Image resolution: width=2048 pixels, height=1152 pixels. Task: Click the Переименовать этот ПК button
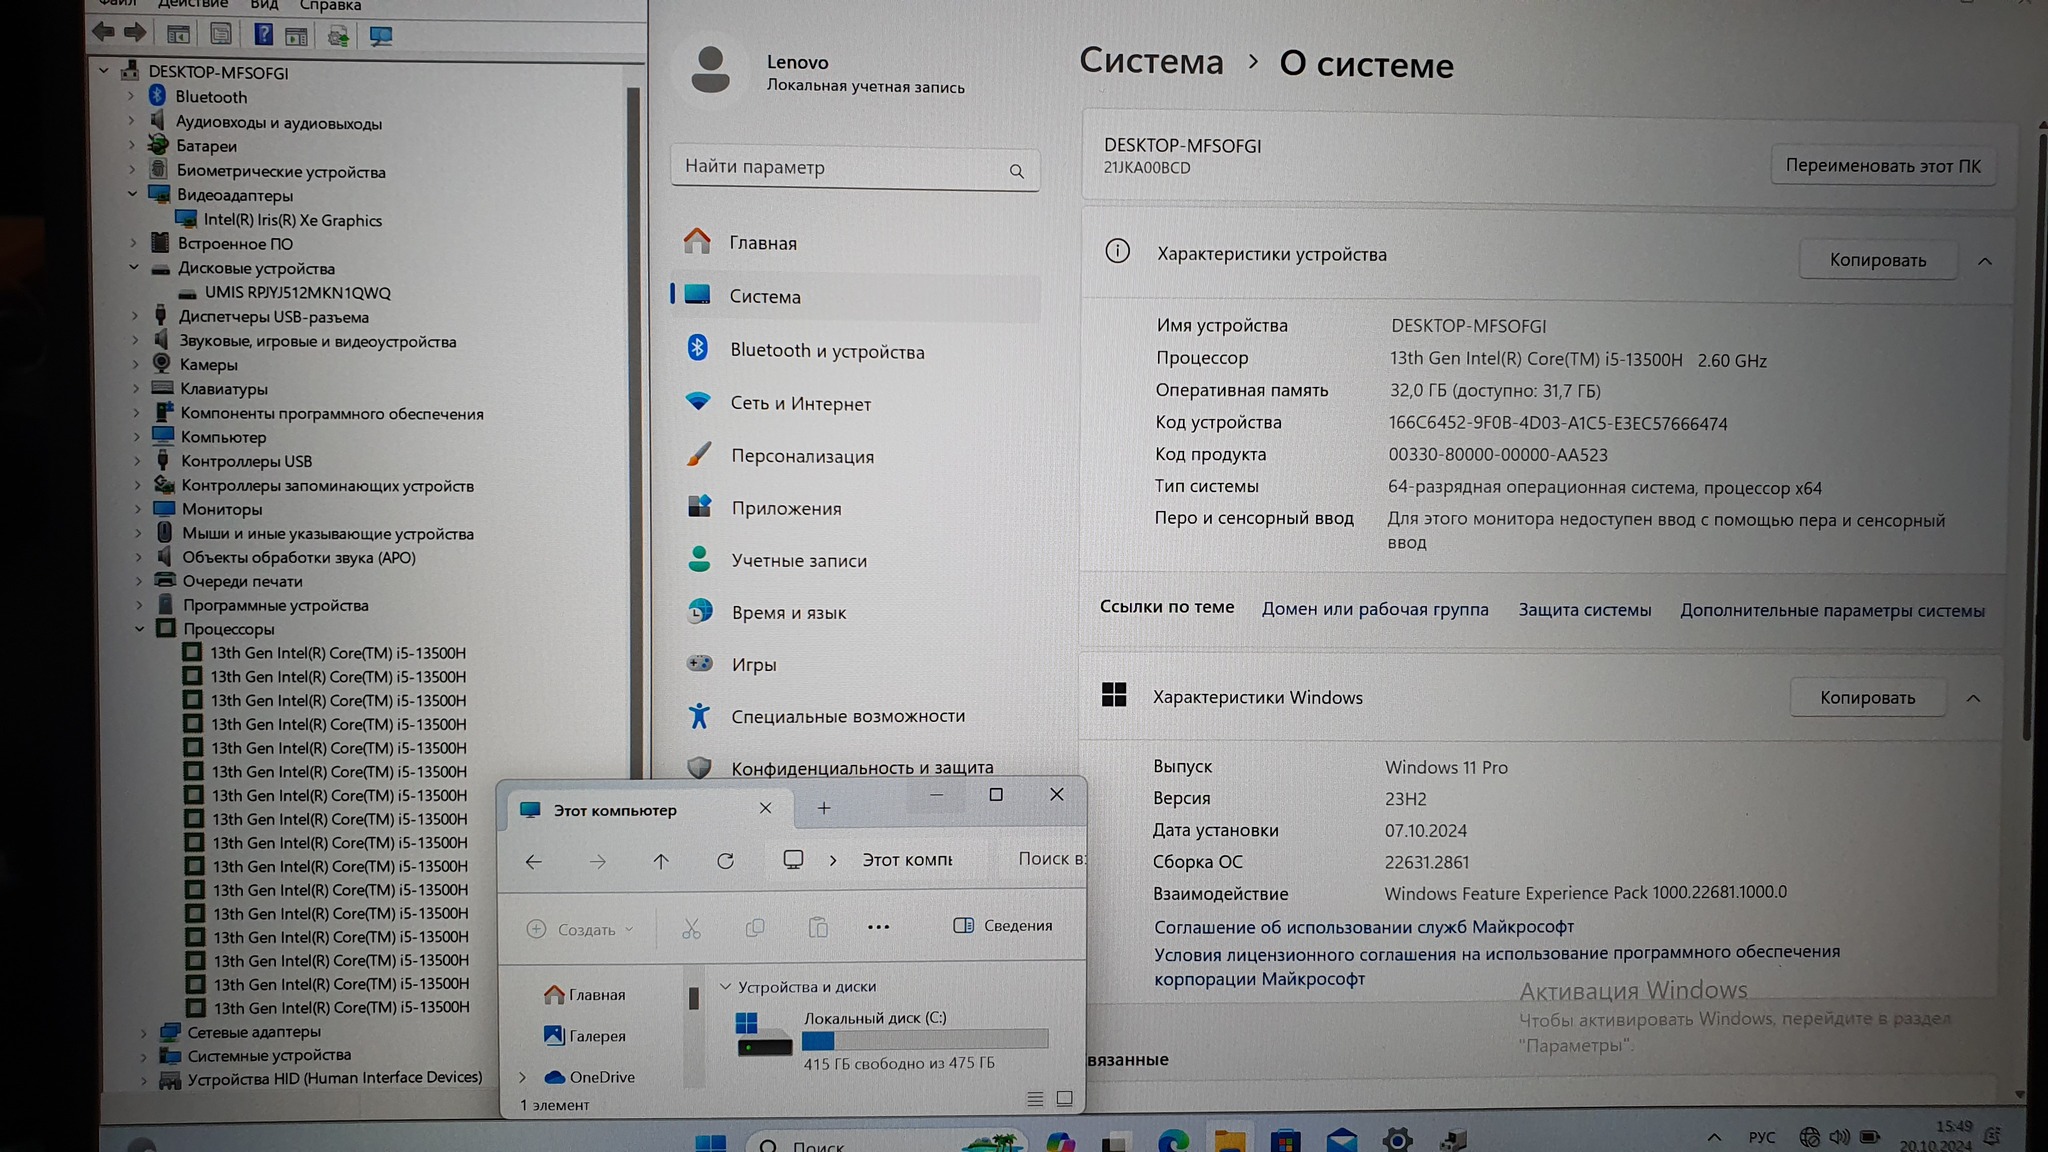click(1882, 166)
